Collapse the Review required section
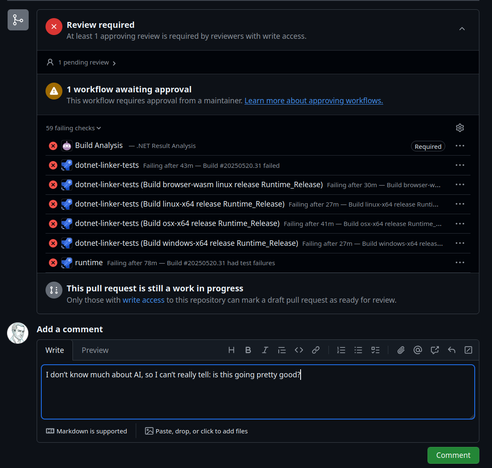 (x=462, y=29)
